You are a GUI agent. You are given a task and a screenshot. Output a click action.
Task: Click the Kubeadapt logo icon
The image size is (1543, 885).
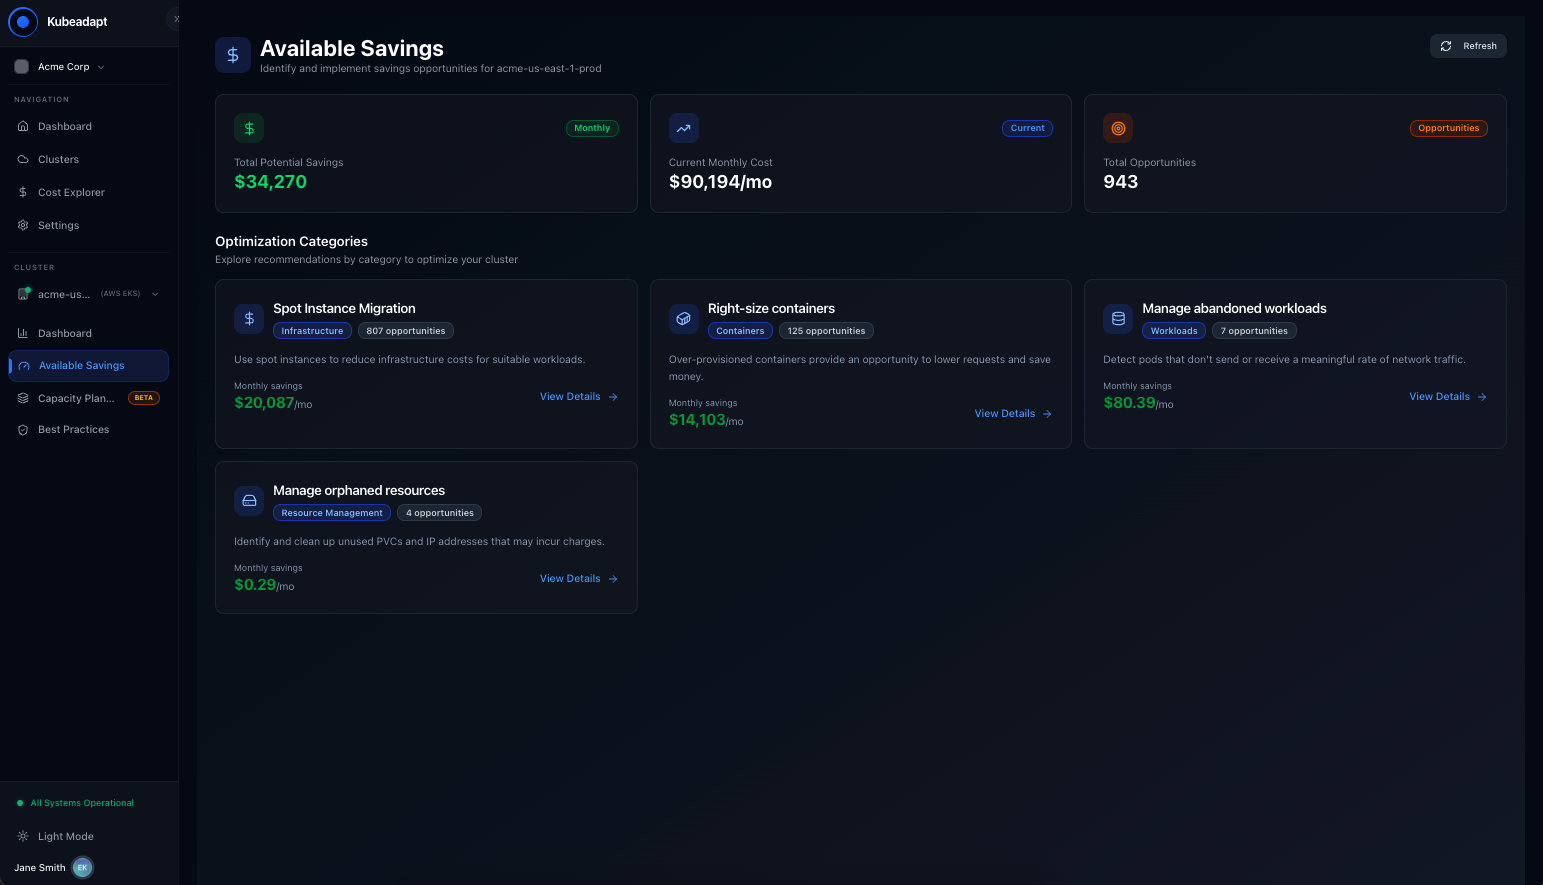coord(23,21)
